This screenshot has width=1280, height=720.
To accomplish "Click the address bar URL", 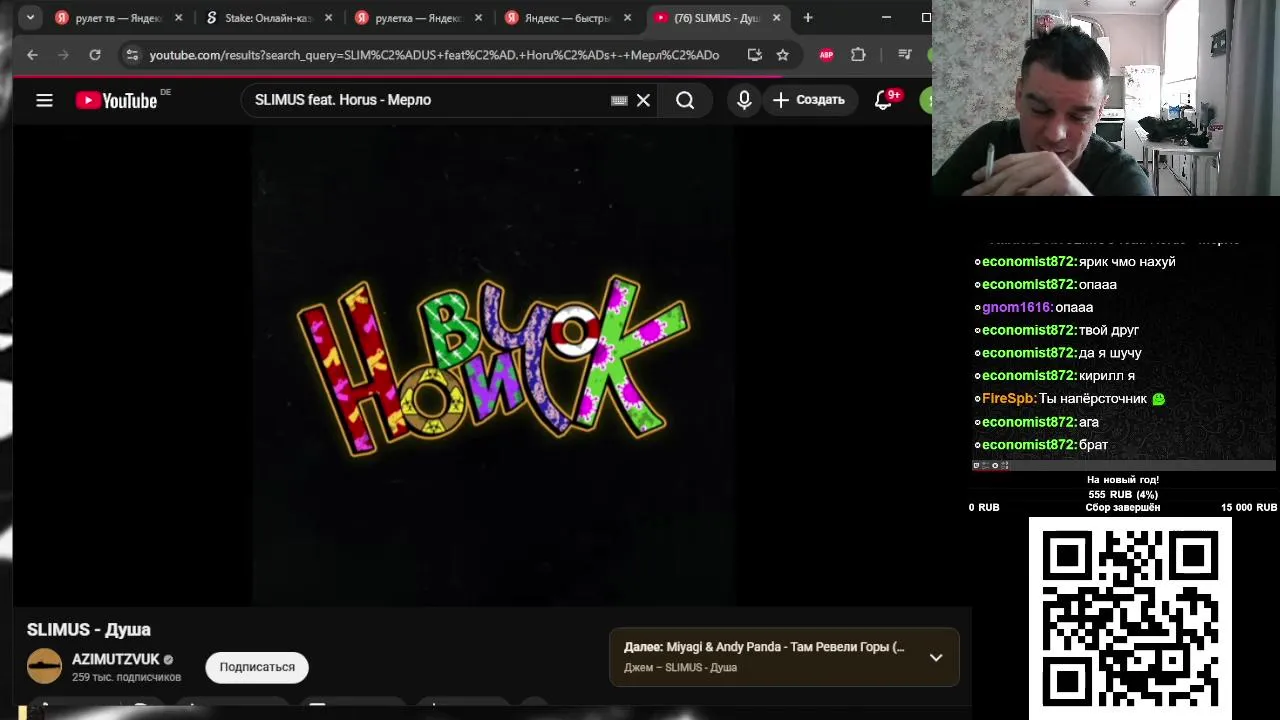I will click(x=434, y=55).
